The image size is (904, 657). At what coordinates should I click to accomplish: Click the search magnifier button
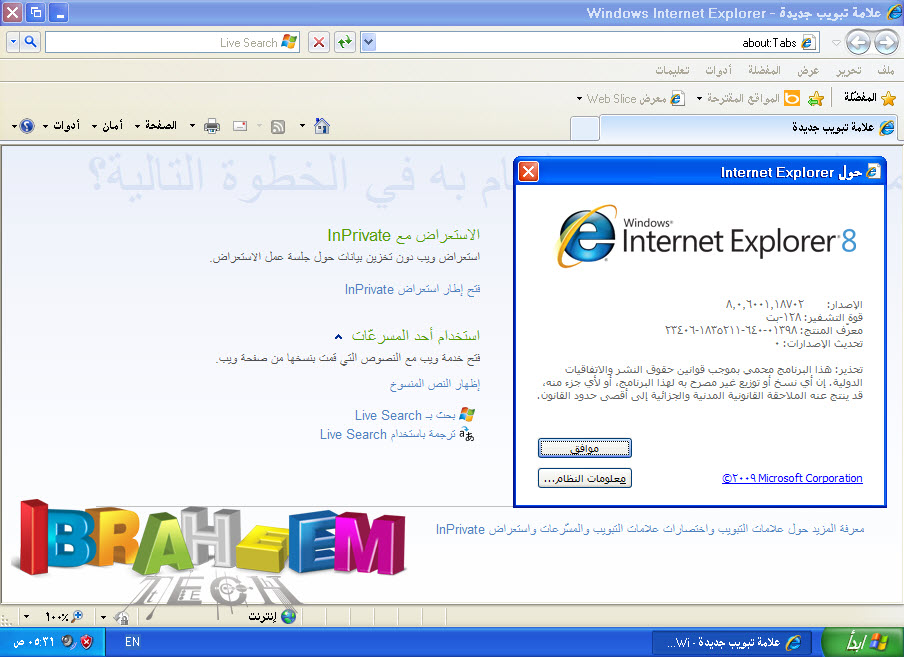tap(31, 41)
